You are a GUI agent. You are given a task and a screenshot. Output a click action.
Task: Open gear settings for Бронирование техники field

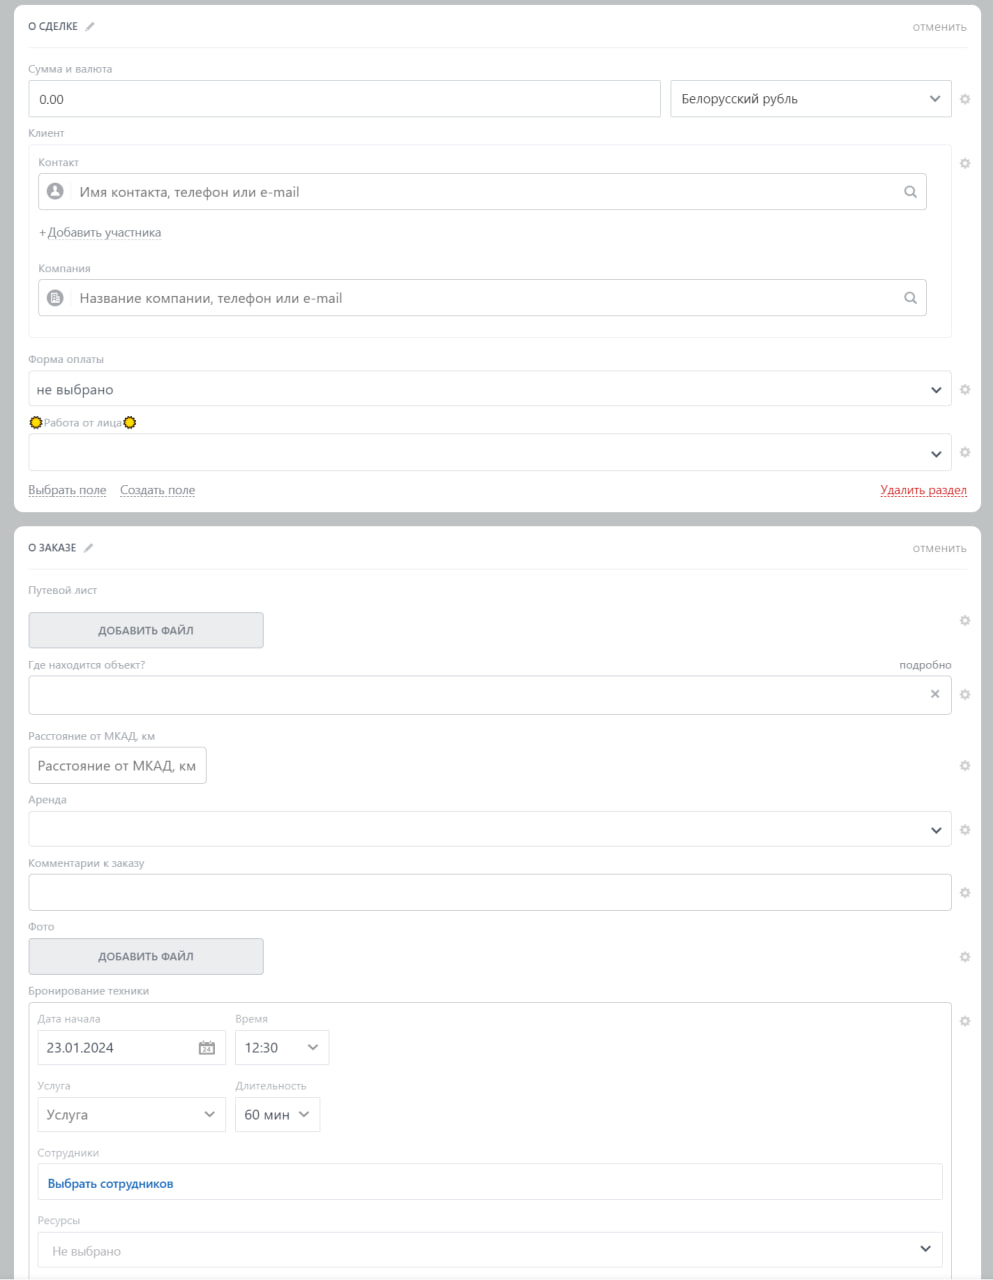[x=965, y=1021]
